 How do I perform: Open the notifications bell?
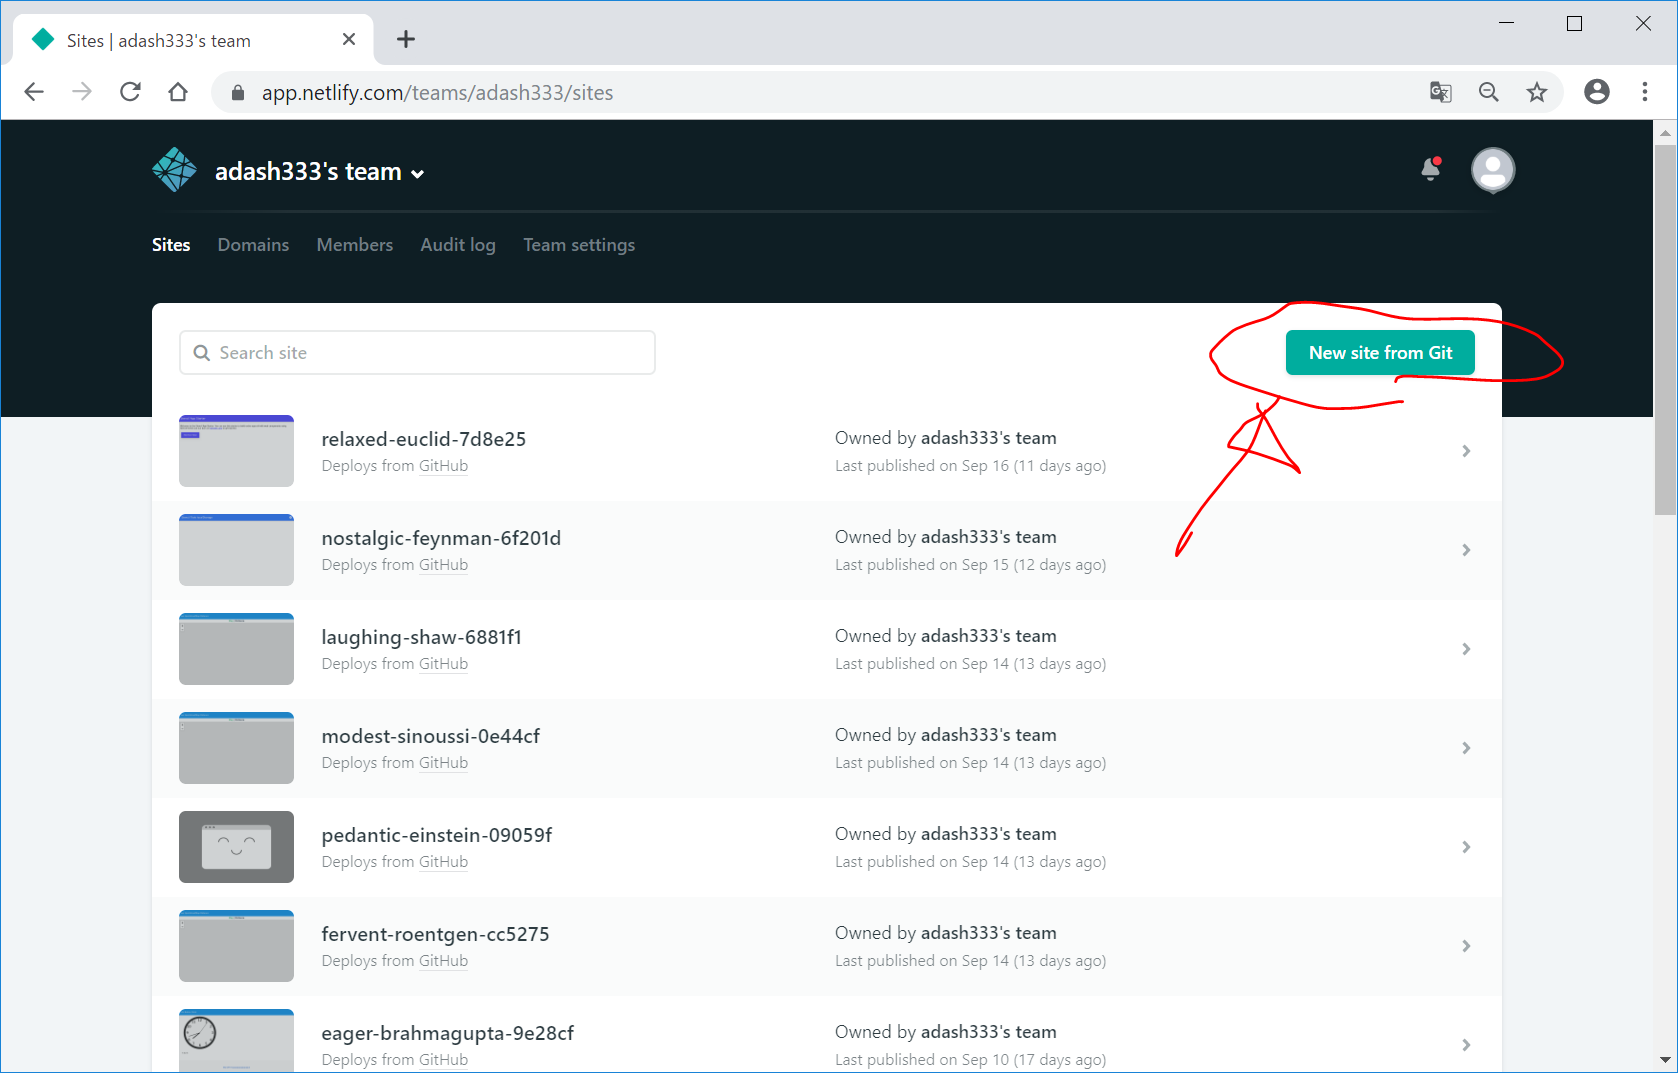pos(1431,169)
